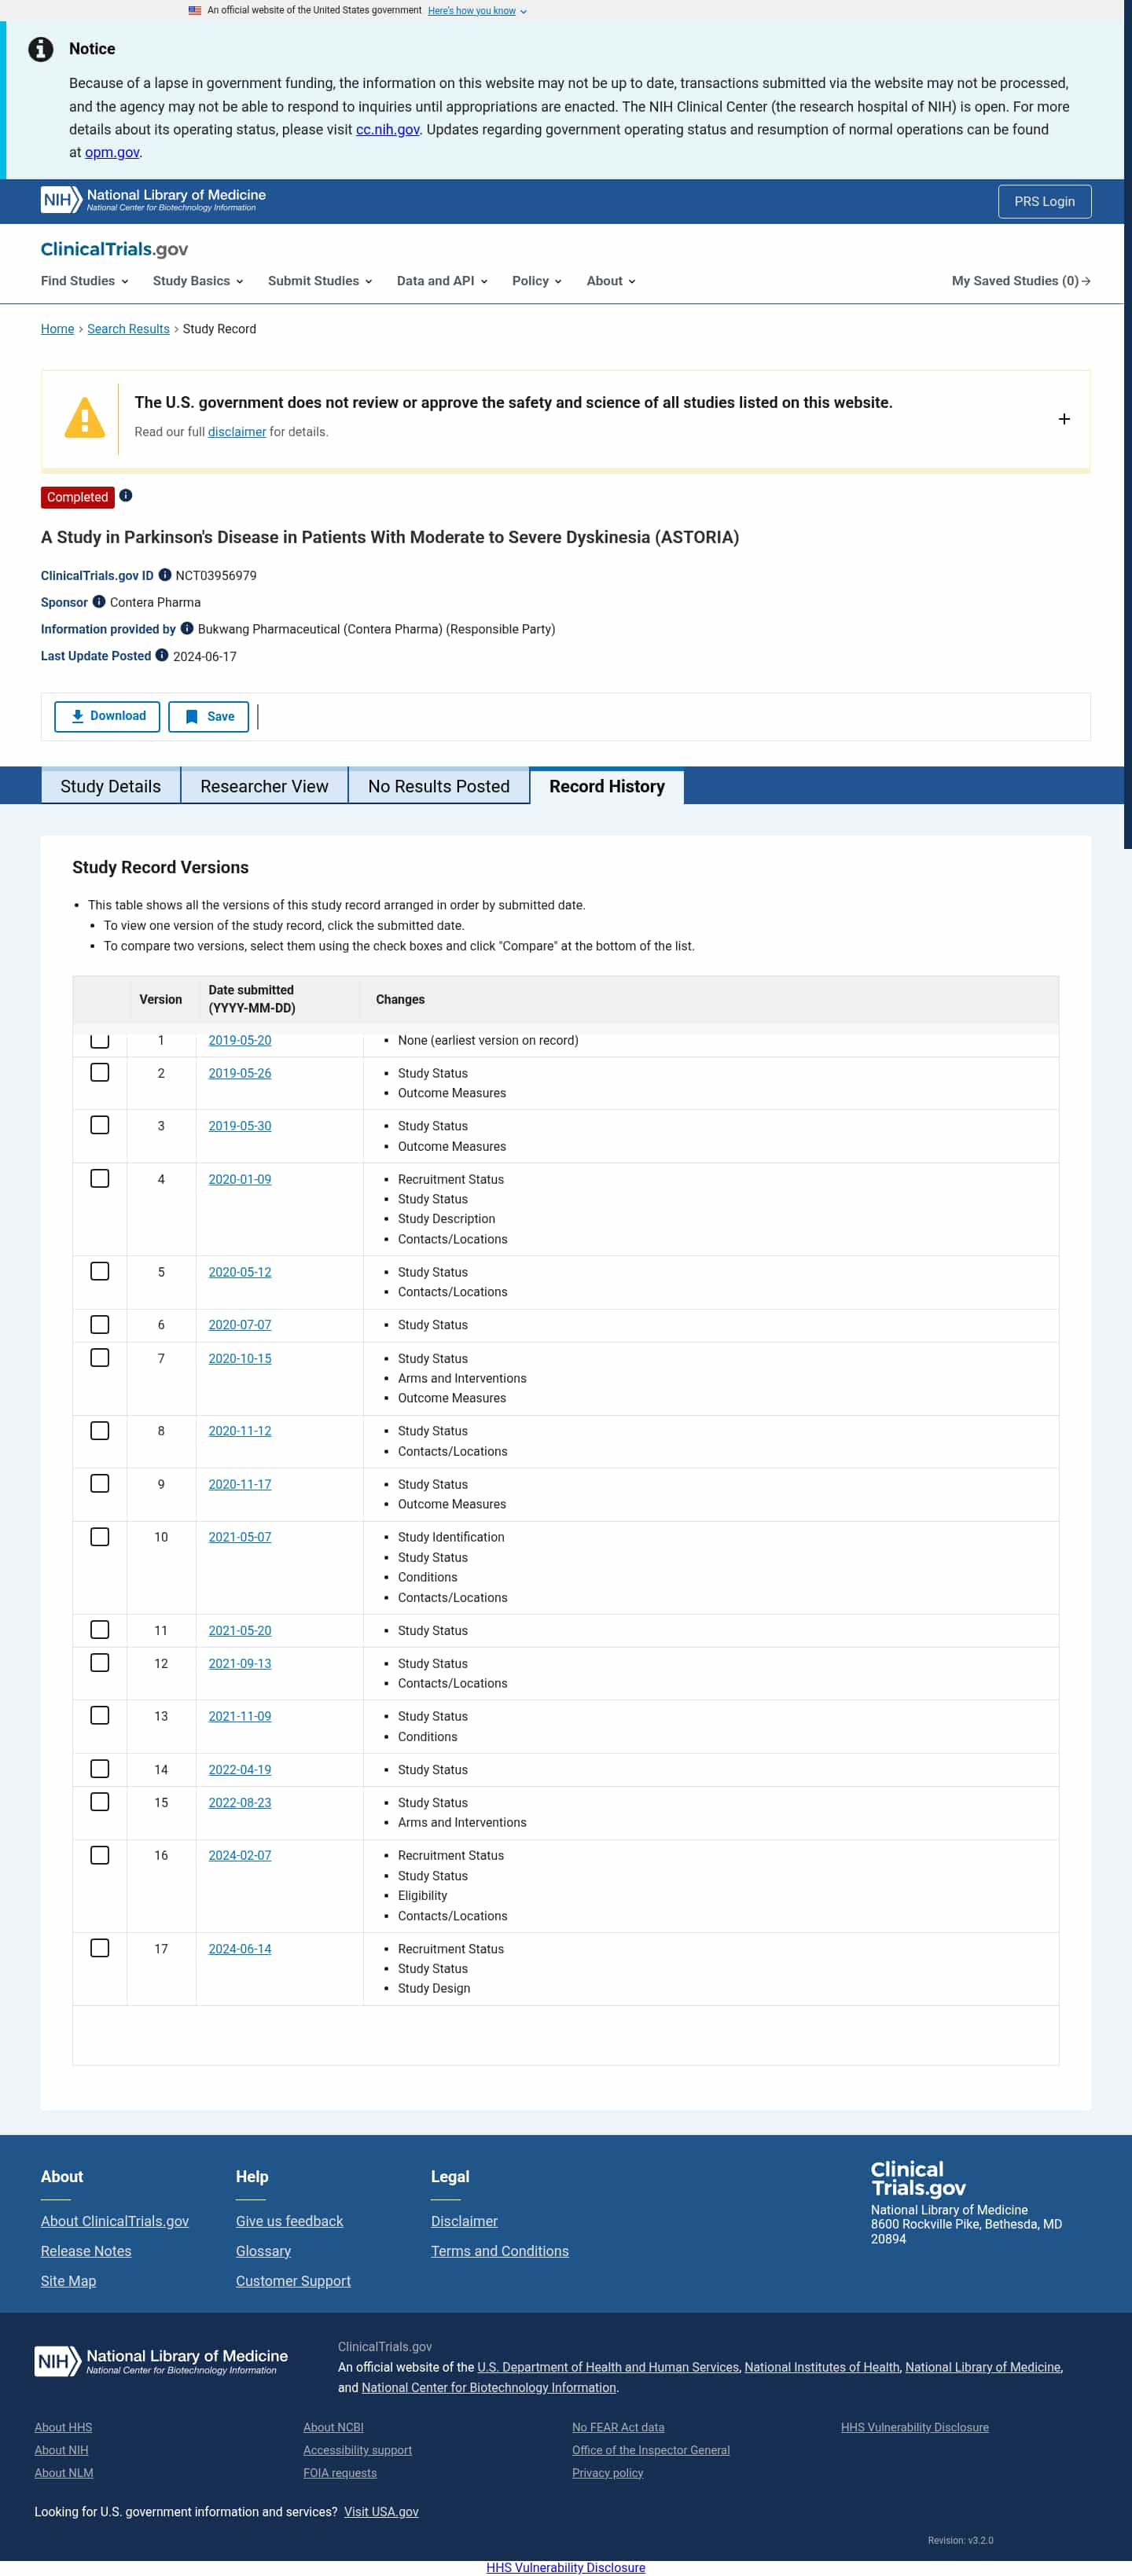Expand the government disclaimer plus icon

(x=1064, y=419)
